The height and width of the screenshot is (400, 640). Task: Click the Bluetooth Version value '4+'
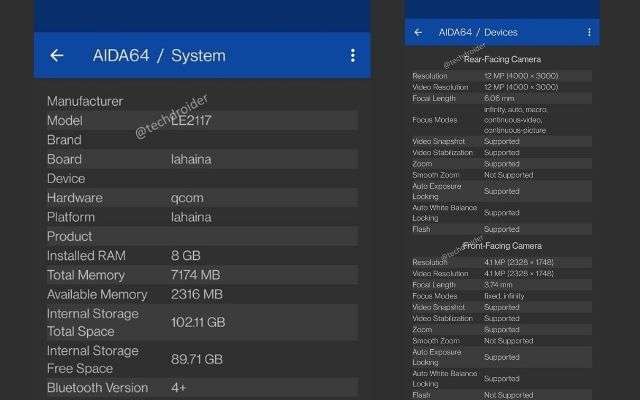click(179, 387)
